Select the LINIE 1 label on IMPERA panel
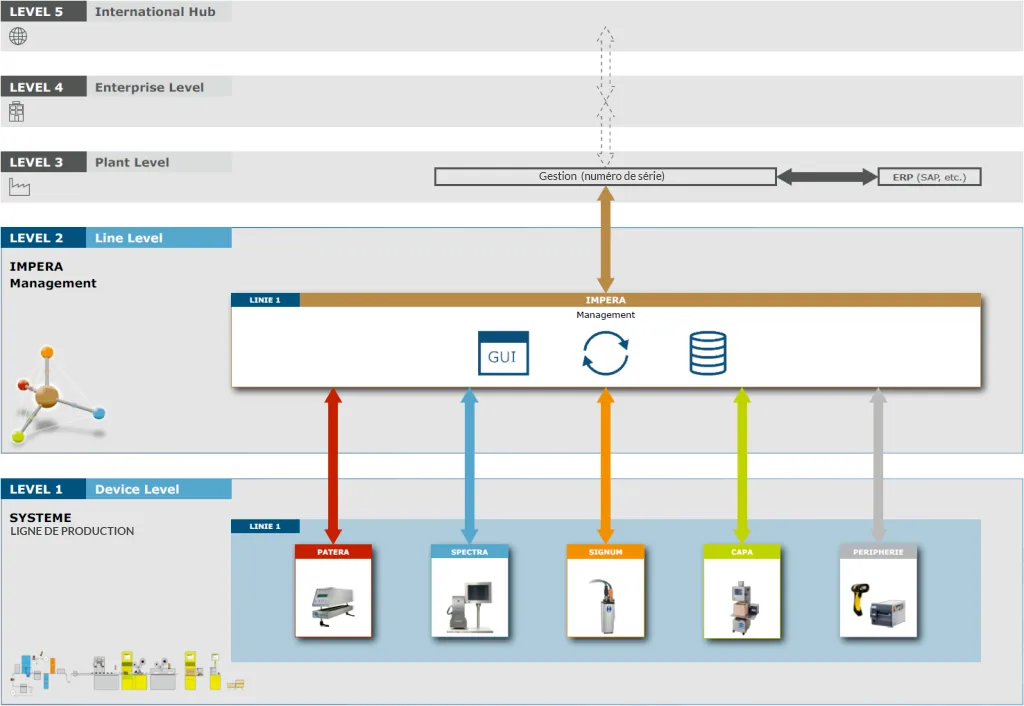The height and width of the screenshot is (706, 1024). (x=265, y=300)
